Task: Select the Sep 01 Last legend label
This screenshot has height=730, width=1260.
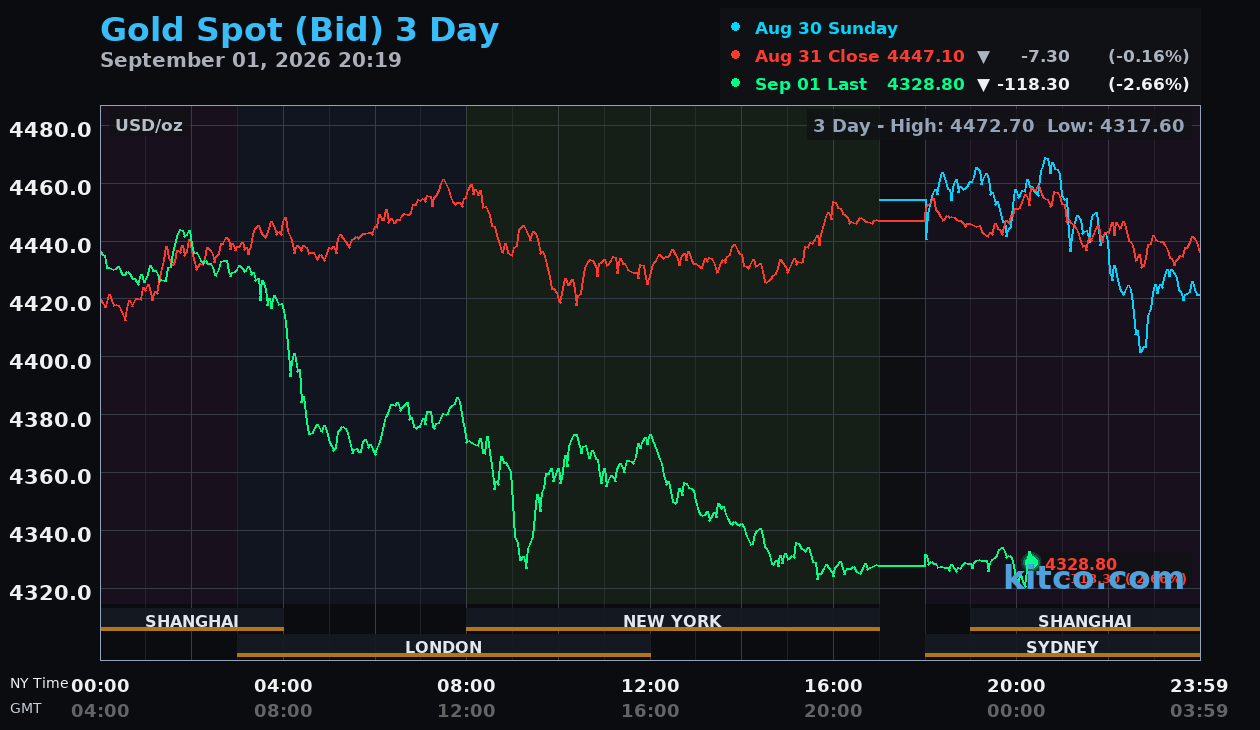Action: click(811, 85)
